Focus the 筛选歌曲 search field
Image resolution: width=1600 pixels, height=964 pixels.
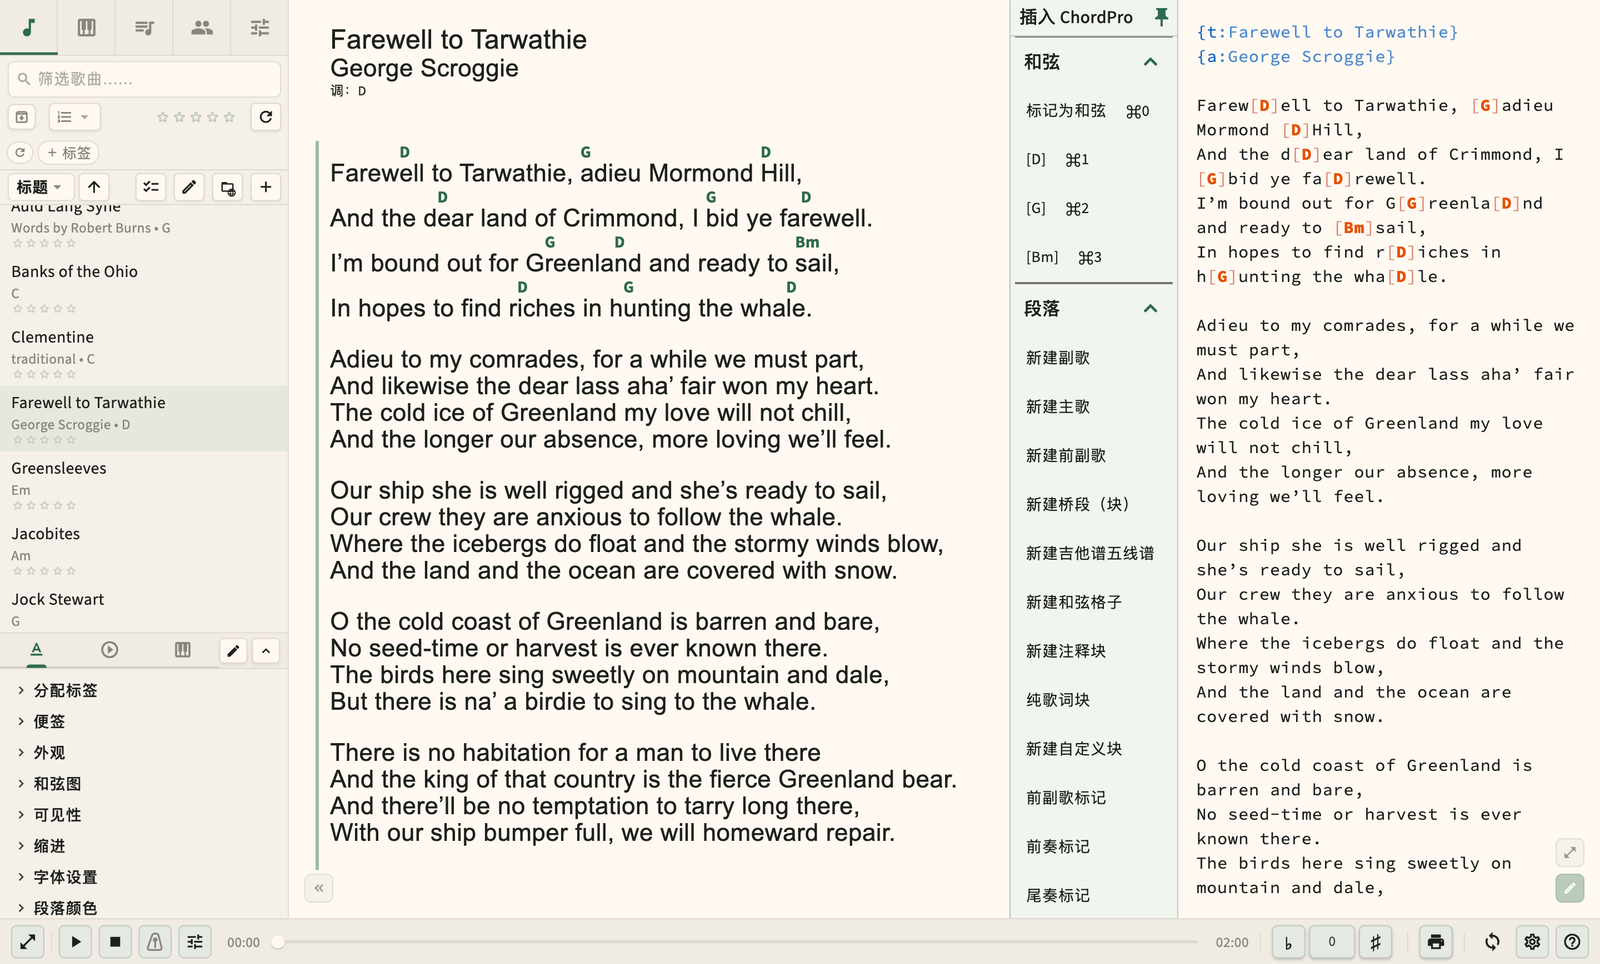(144, 79)
